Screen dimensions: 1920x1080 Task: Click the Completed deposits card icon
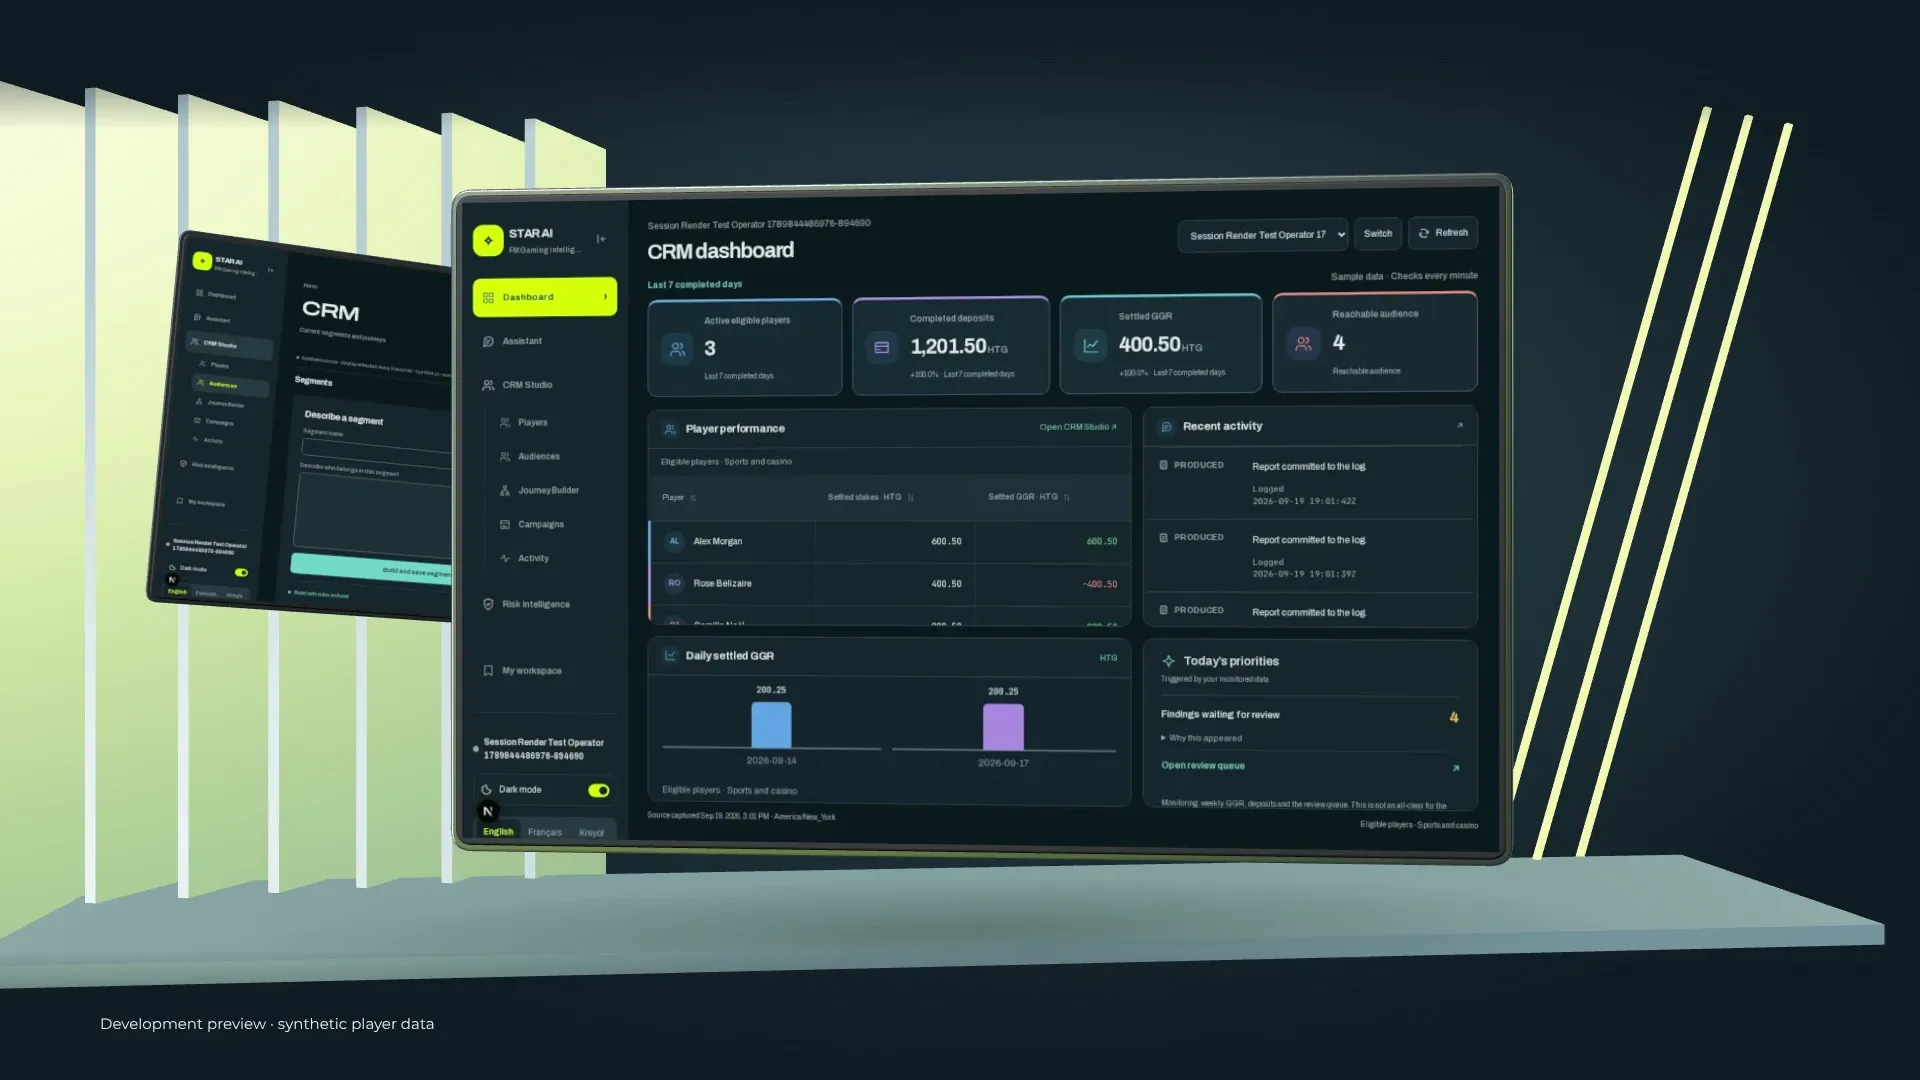point(882,348)
